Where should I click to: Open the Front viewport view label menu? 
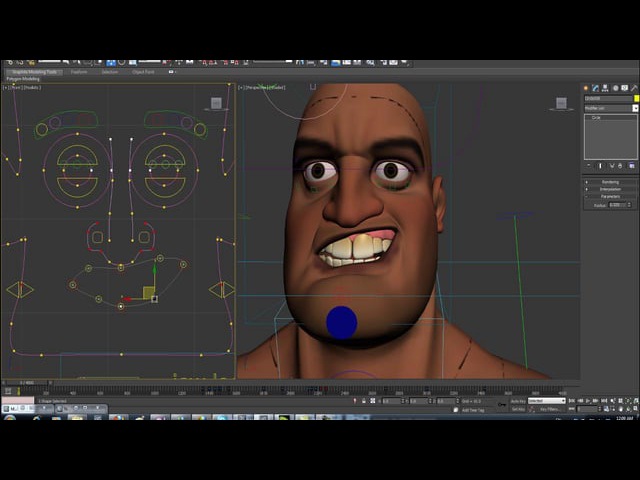click(16, 87)
